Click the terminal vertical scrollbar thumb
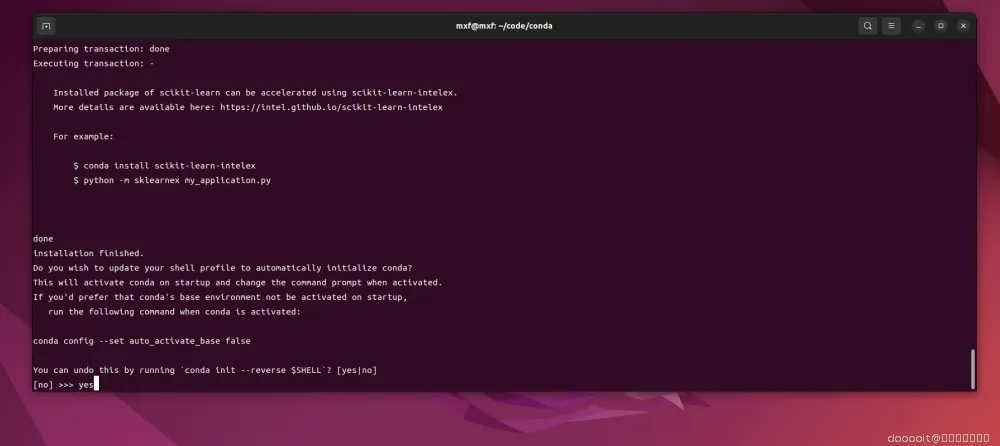The width and height of the screenshot is (1000, 446). click(973, 369)
